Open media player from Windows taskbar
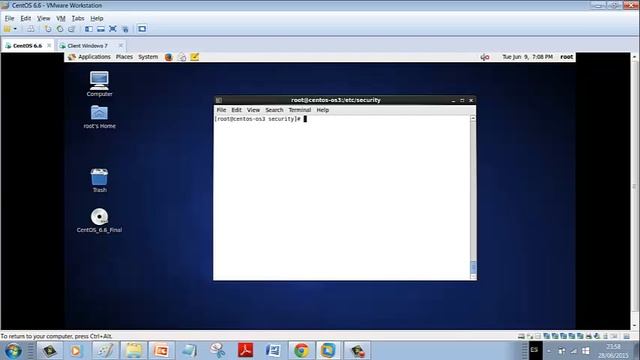640x360 pixels. point(76,351)
